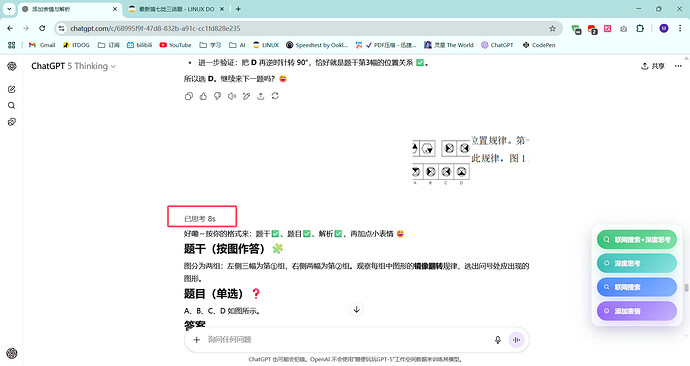Open the LINUX bookmark
Image resolution: width=690 pixels, height=366 pixels.
pyautogui.click(x=266, y=45)
